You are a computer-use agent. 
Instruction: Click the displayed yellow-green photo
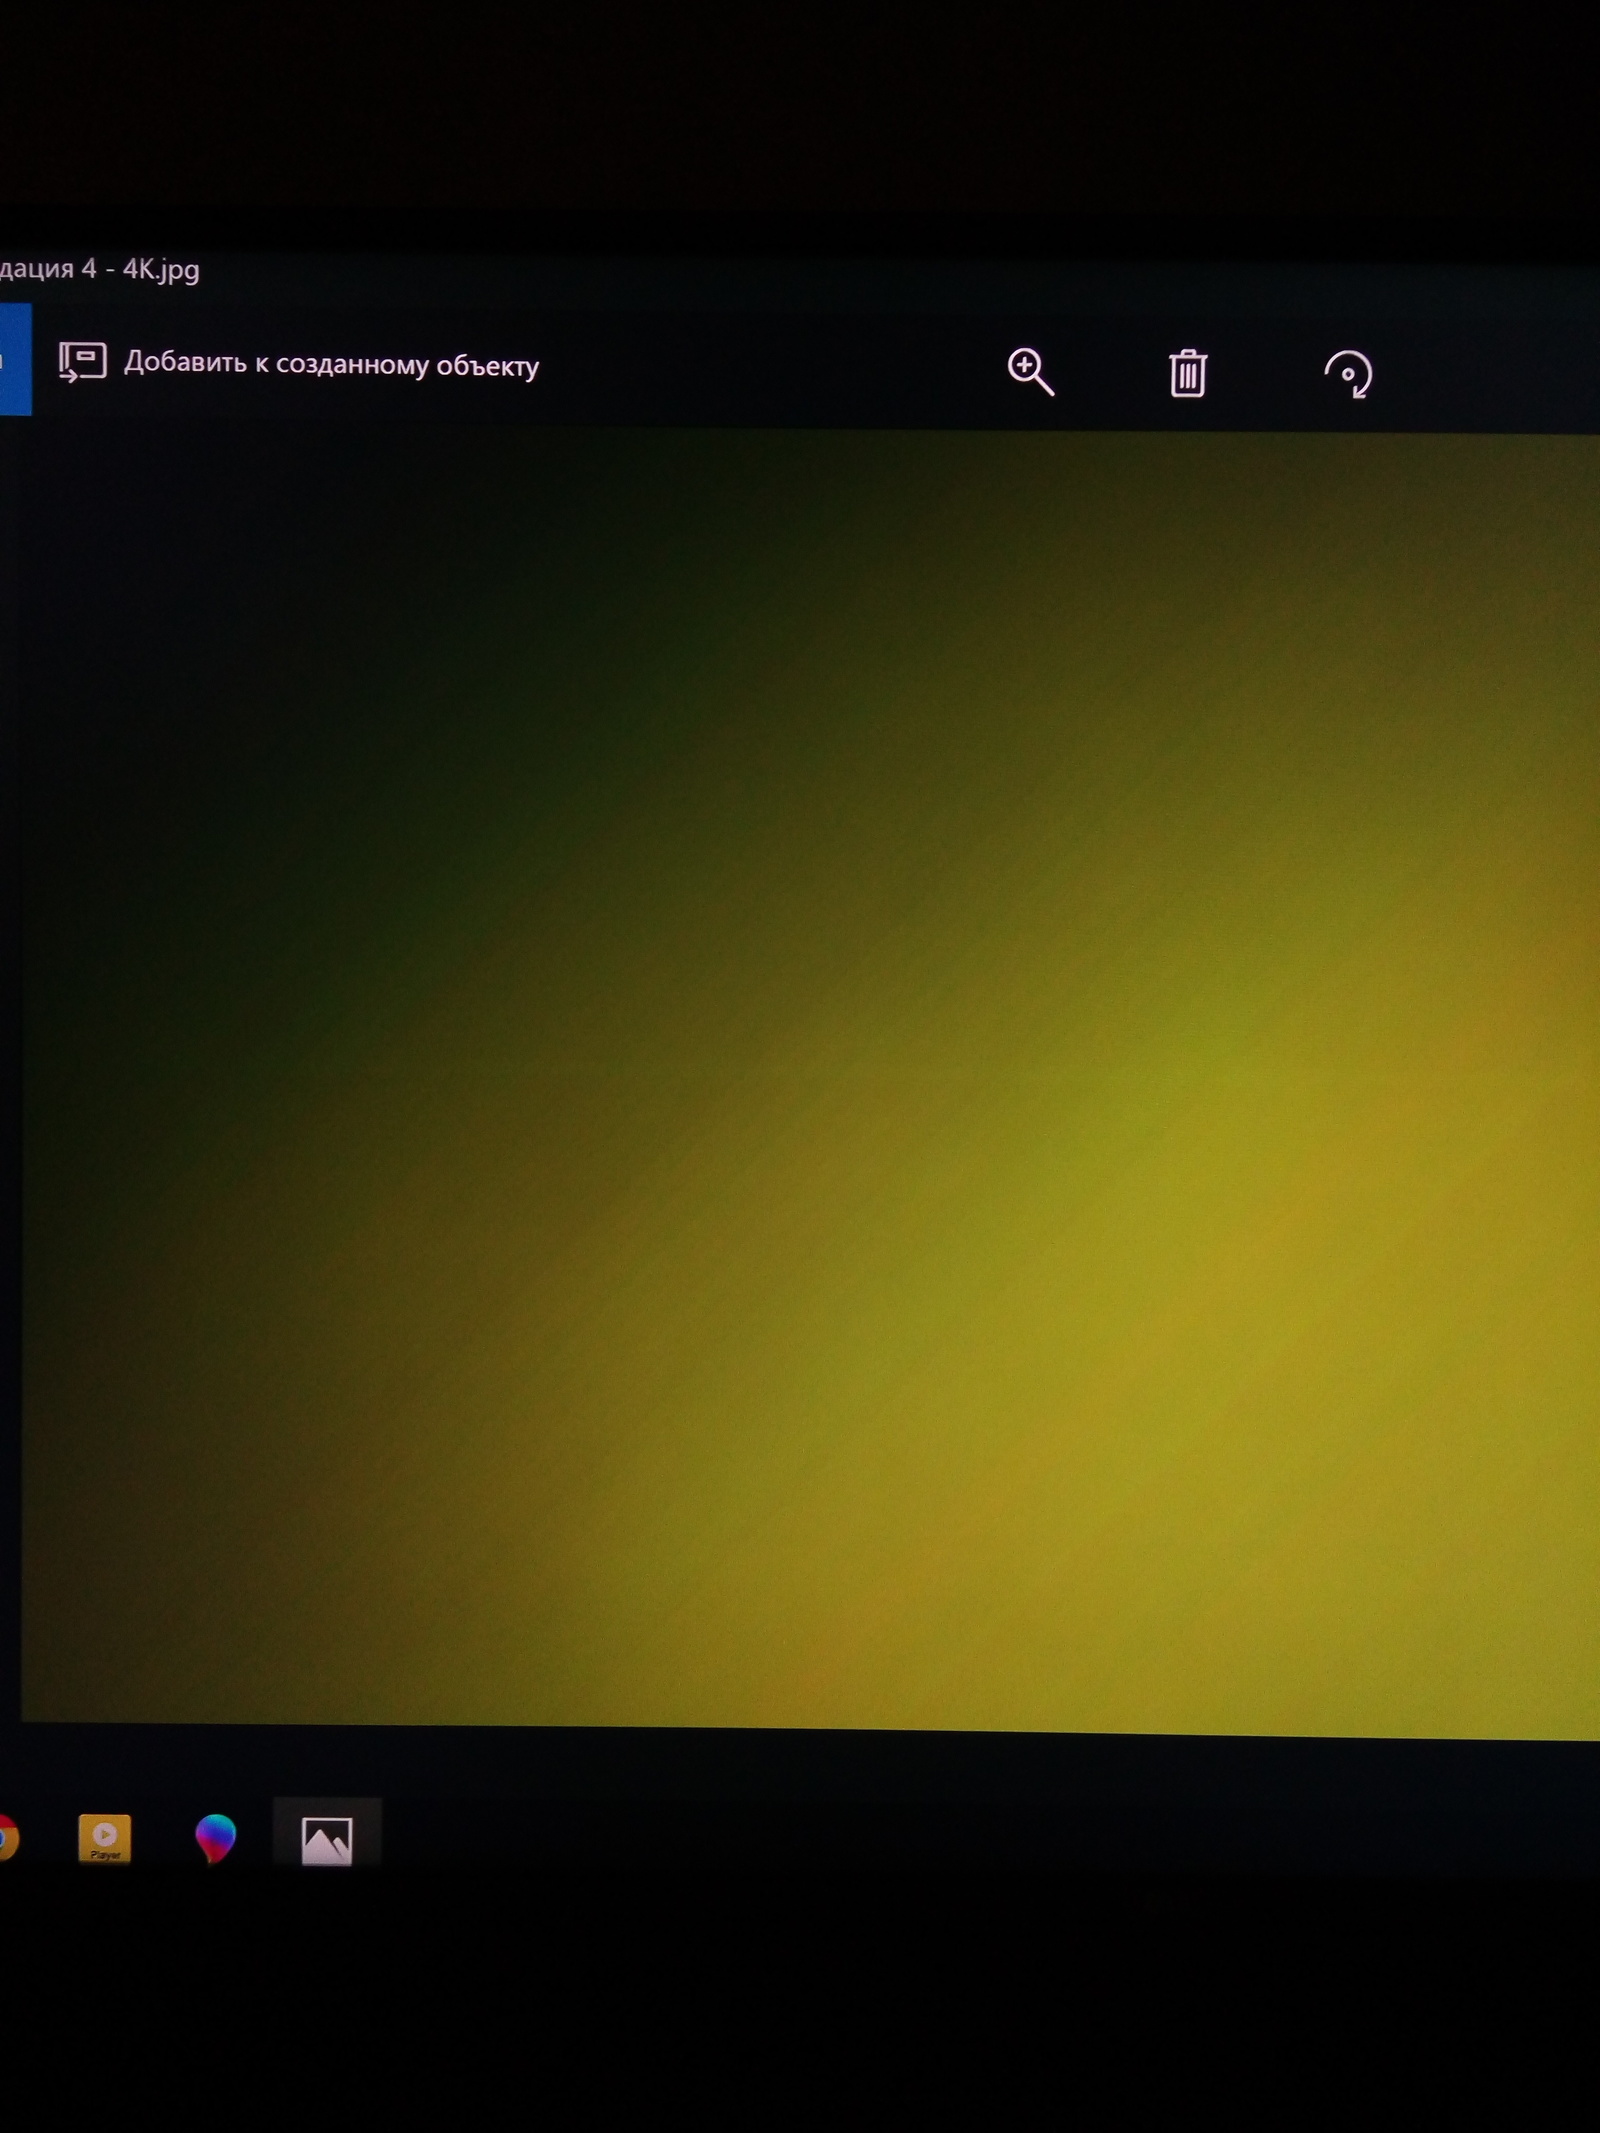810,1080
